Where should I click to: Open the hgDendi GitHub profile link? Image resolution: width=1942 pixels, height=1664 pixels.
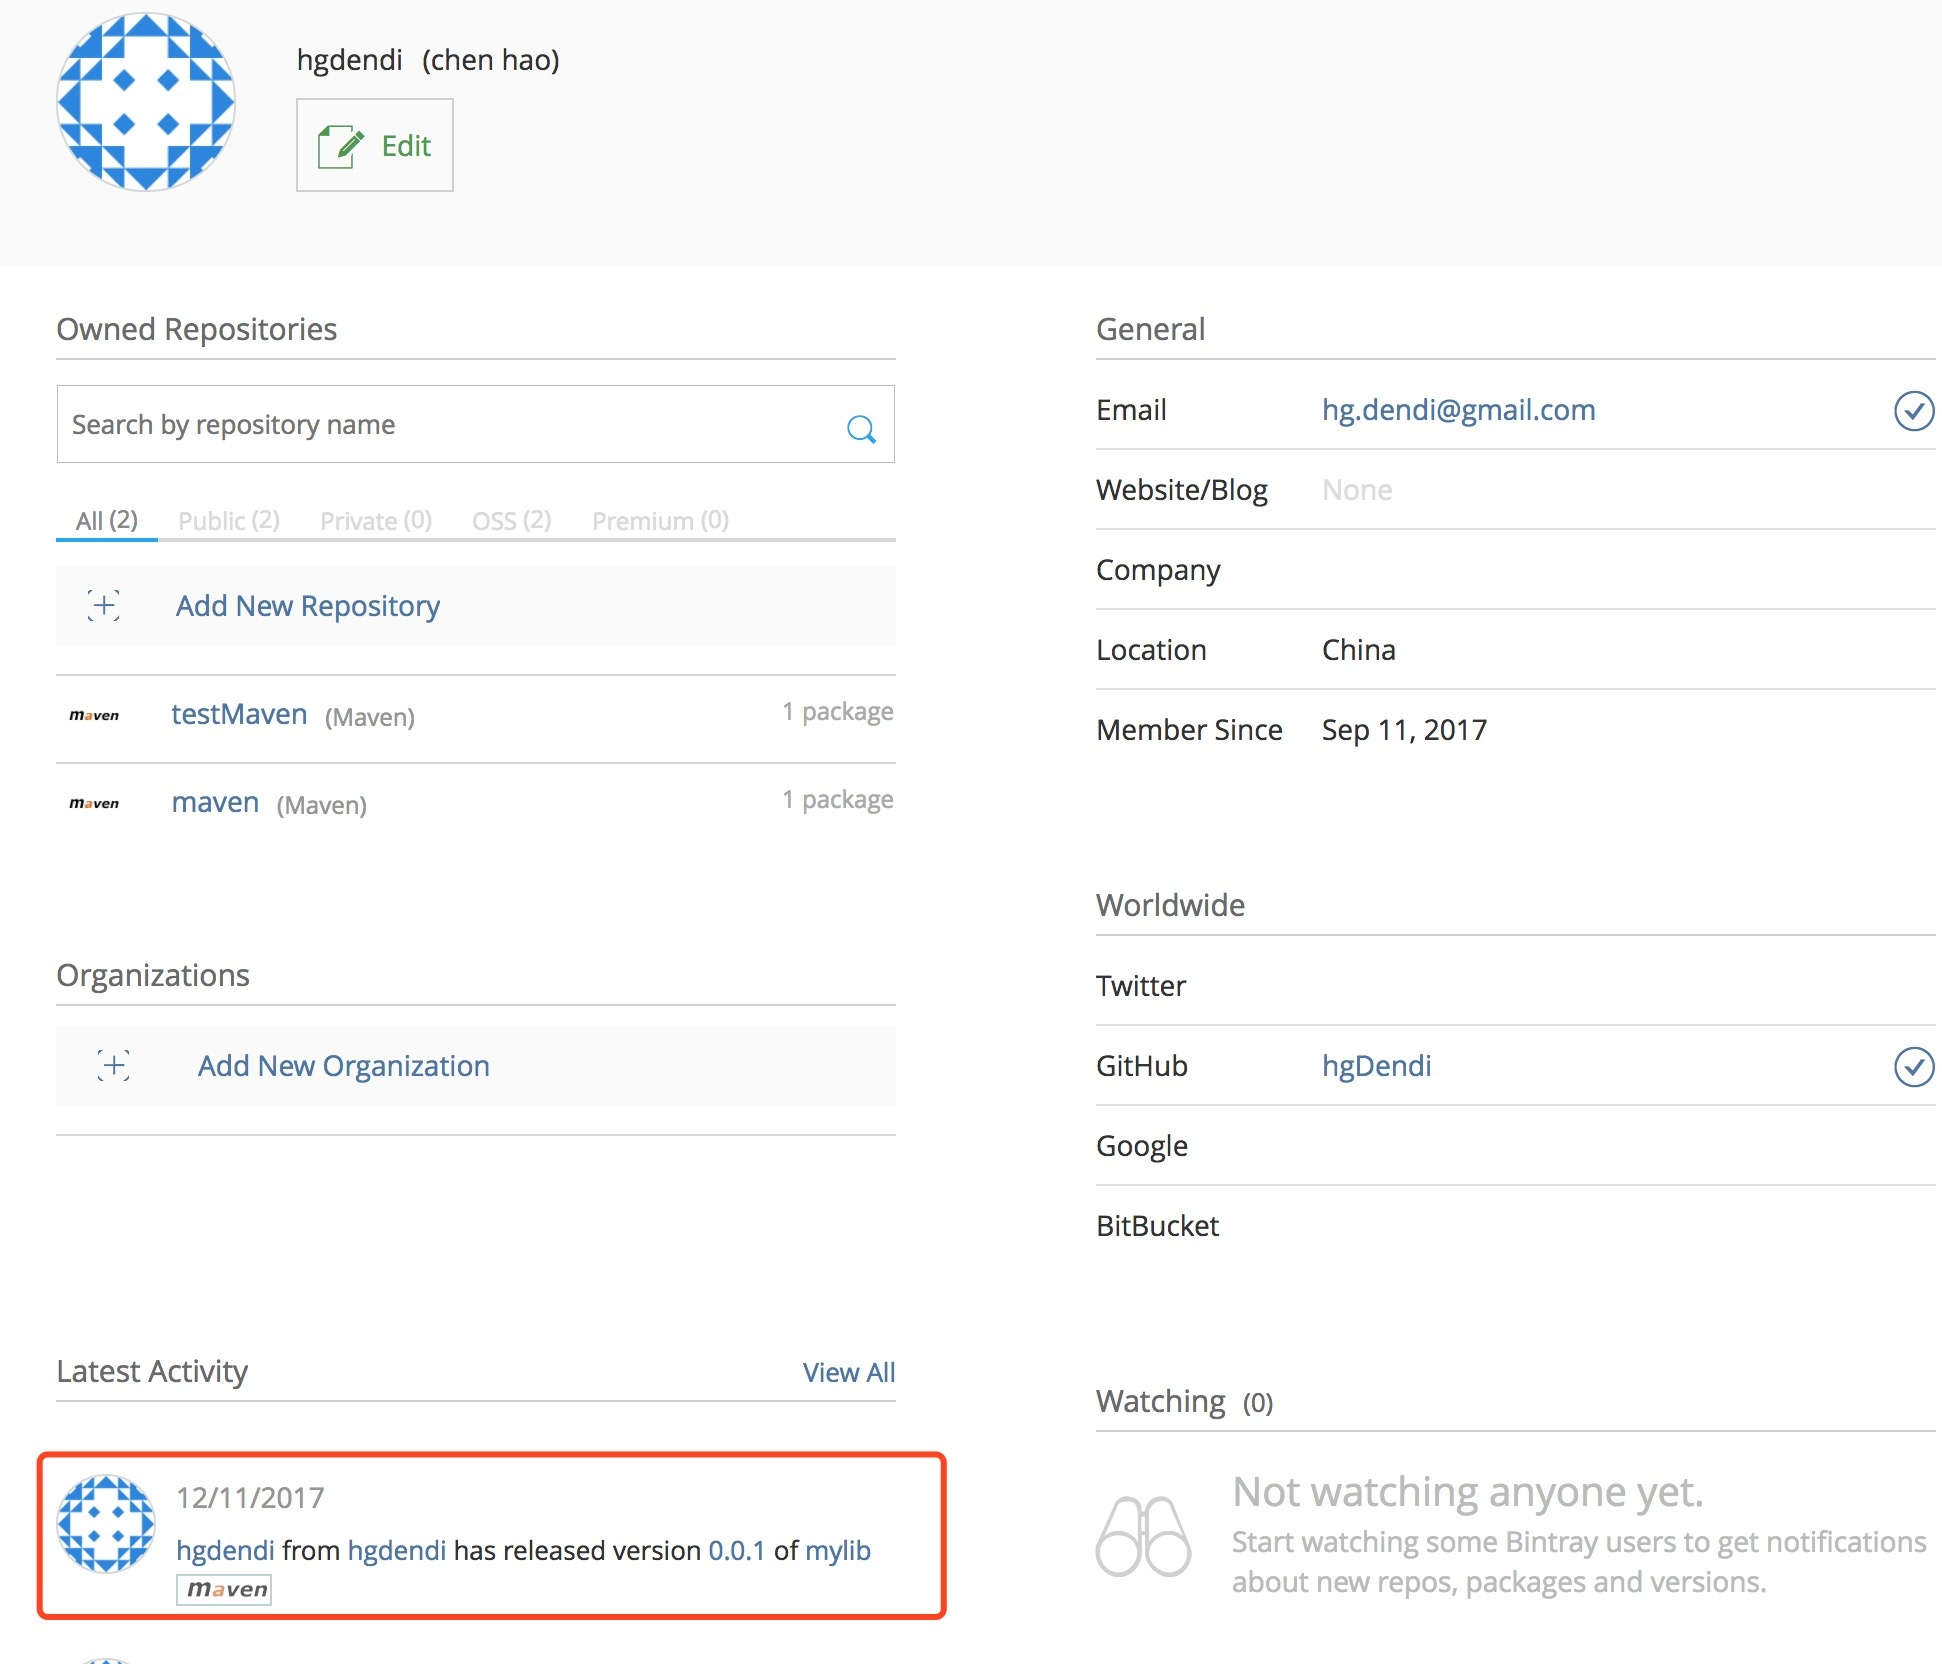click(1376, 1066)
